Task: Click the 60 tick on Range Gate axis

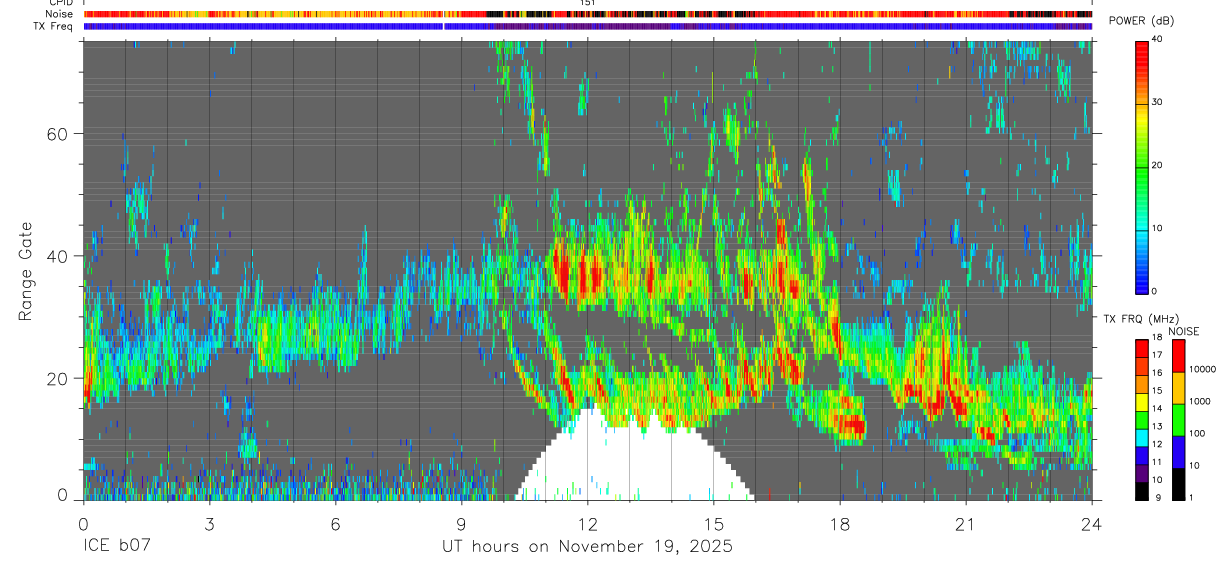Action: [x=59, y=133]
